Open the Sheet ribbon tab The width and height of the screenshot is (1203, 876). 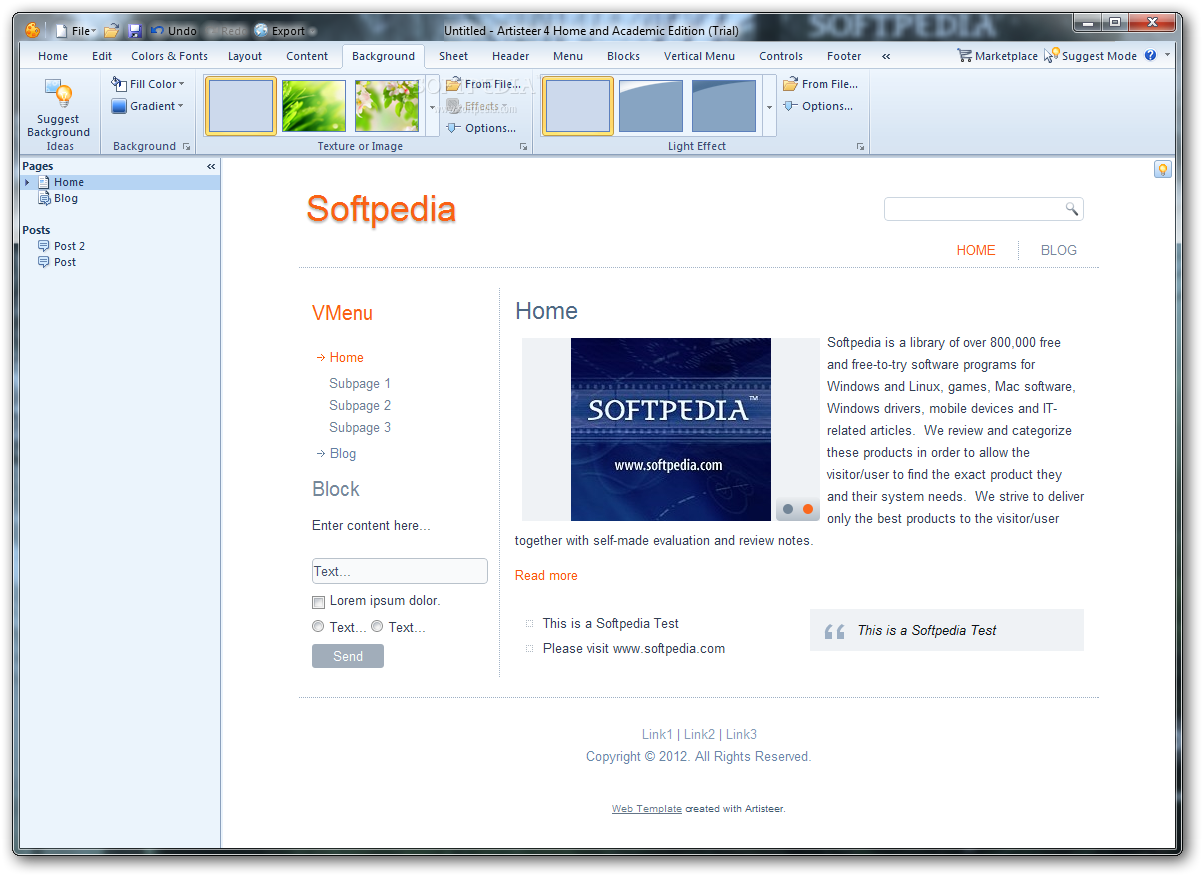coord(453,56)
